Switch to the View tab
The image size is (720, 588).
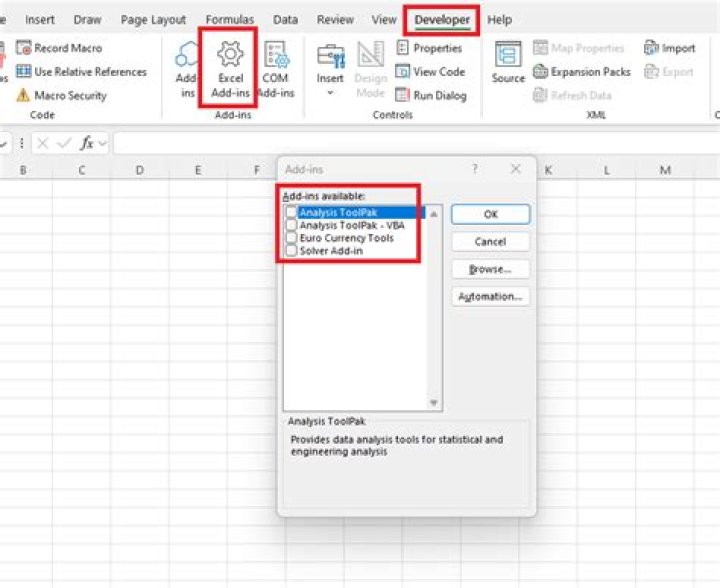pyautogui.click(x=384, y=20)
